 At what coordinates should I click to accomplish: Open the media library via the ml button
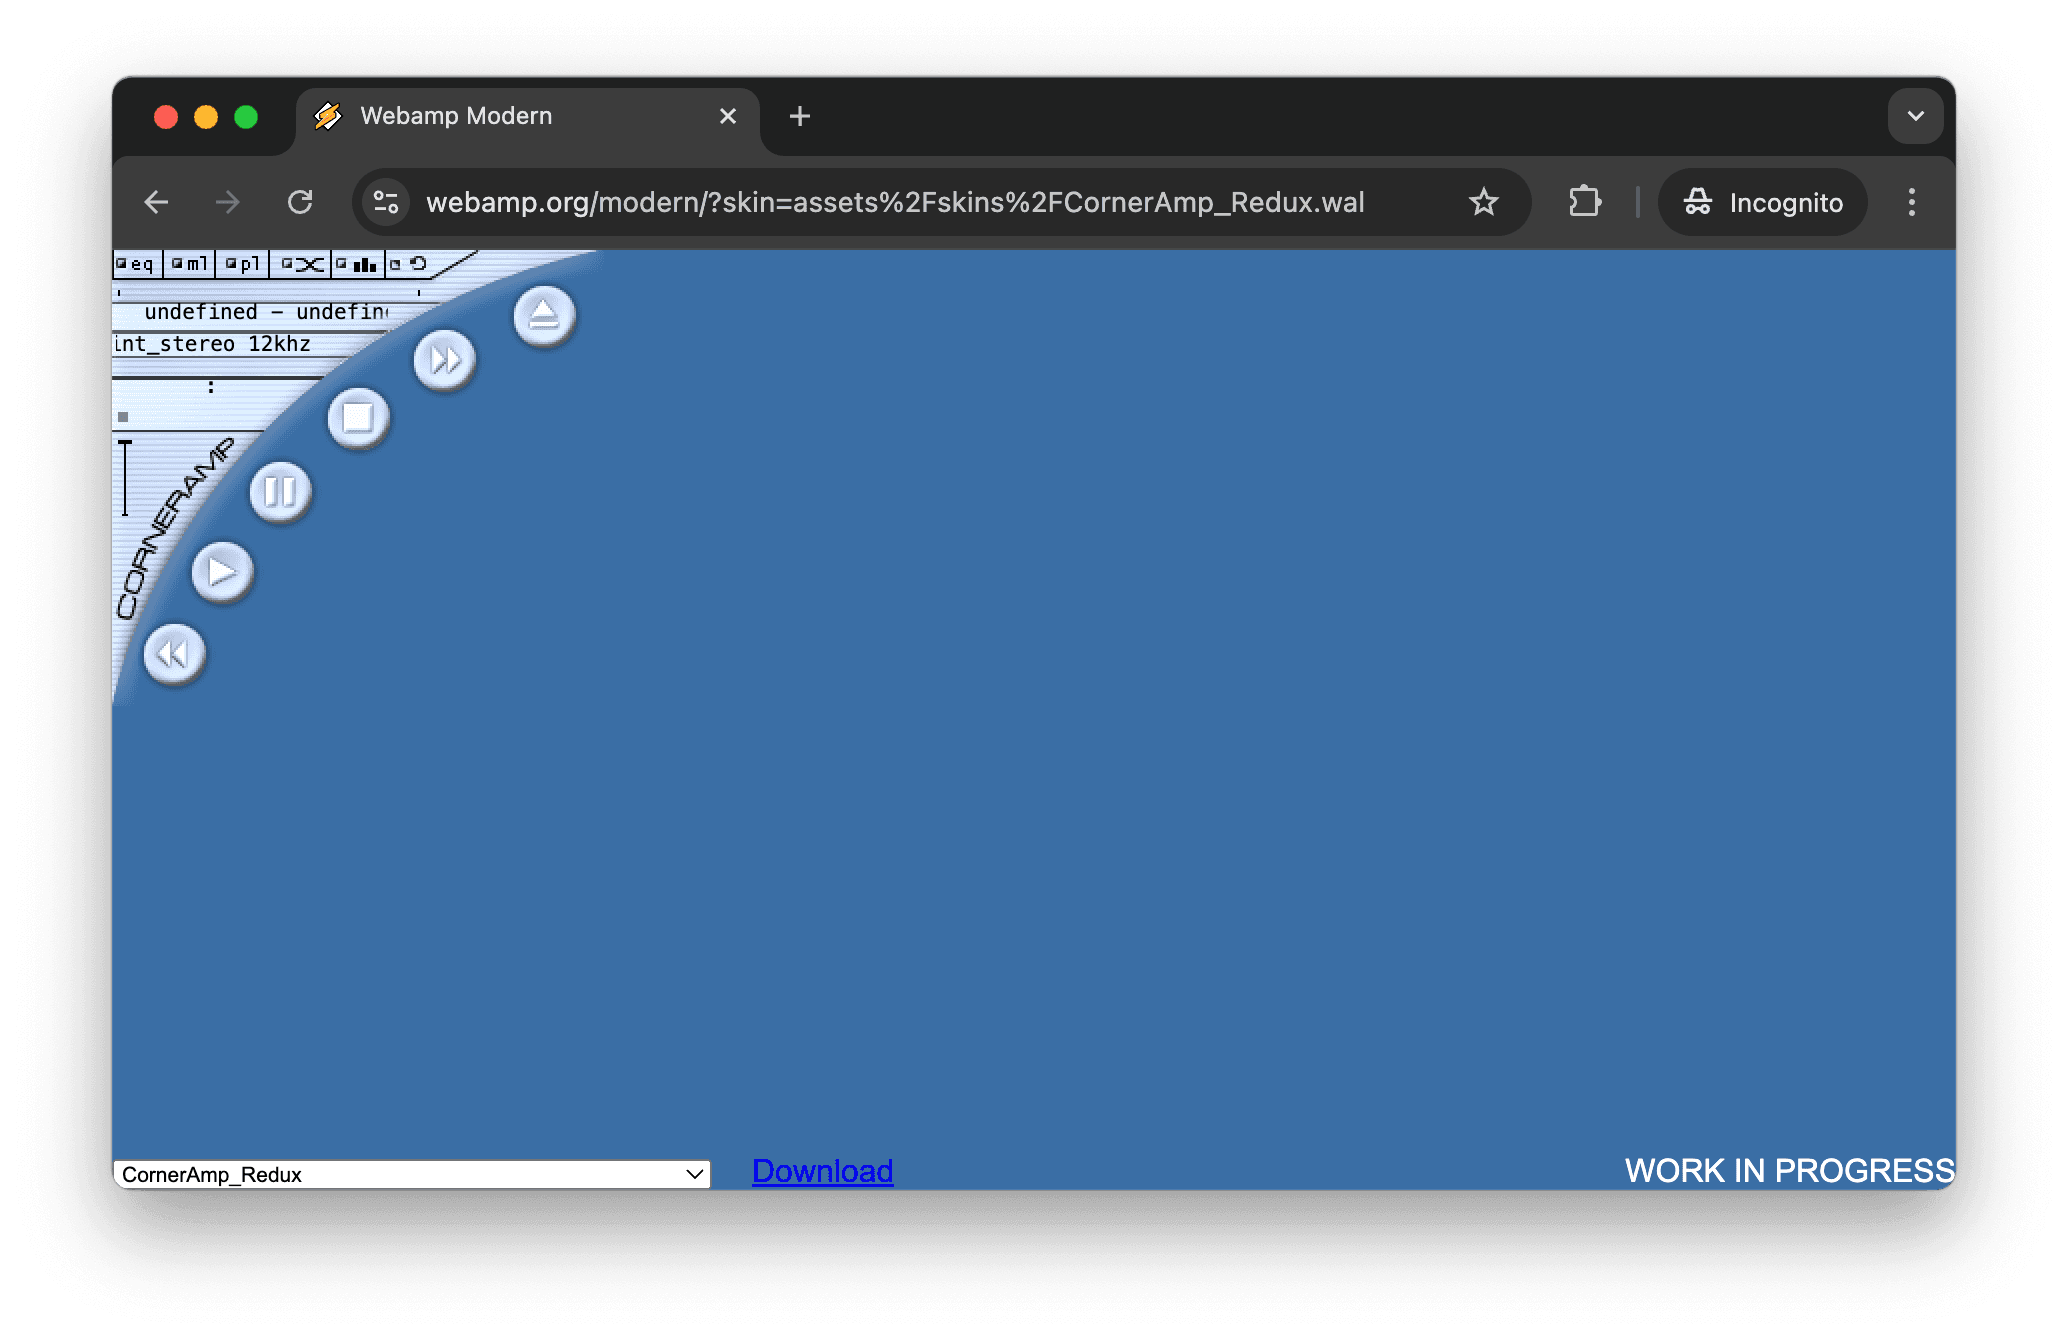tap(198, 263)
